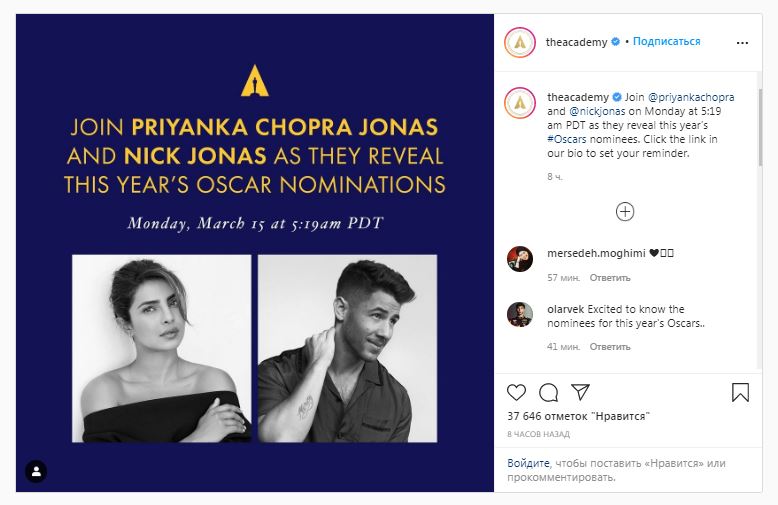Open the @priyankachopra mention link
This screenshot has height=505, width=778.
[x=693, y=97]
